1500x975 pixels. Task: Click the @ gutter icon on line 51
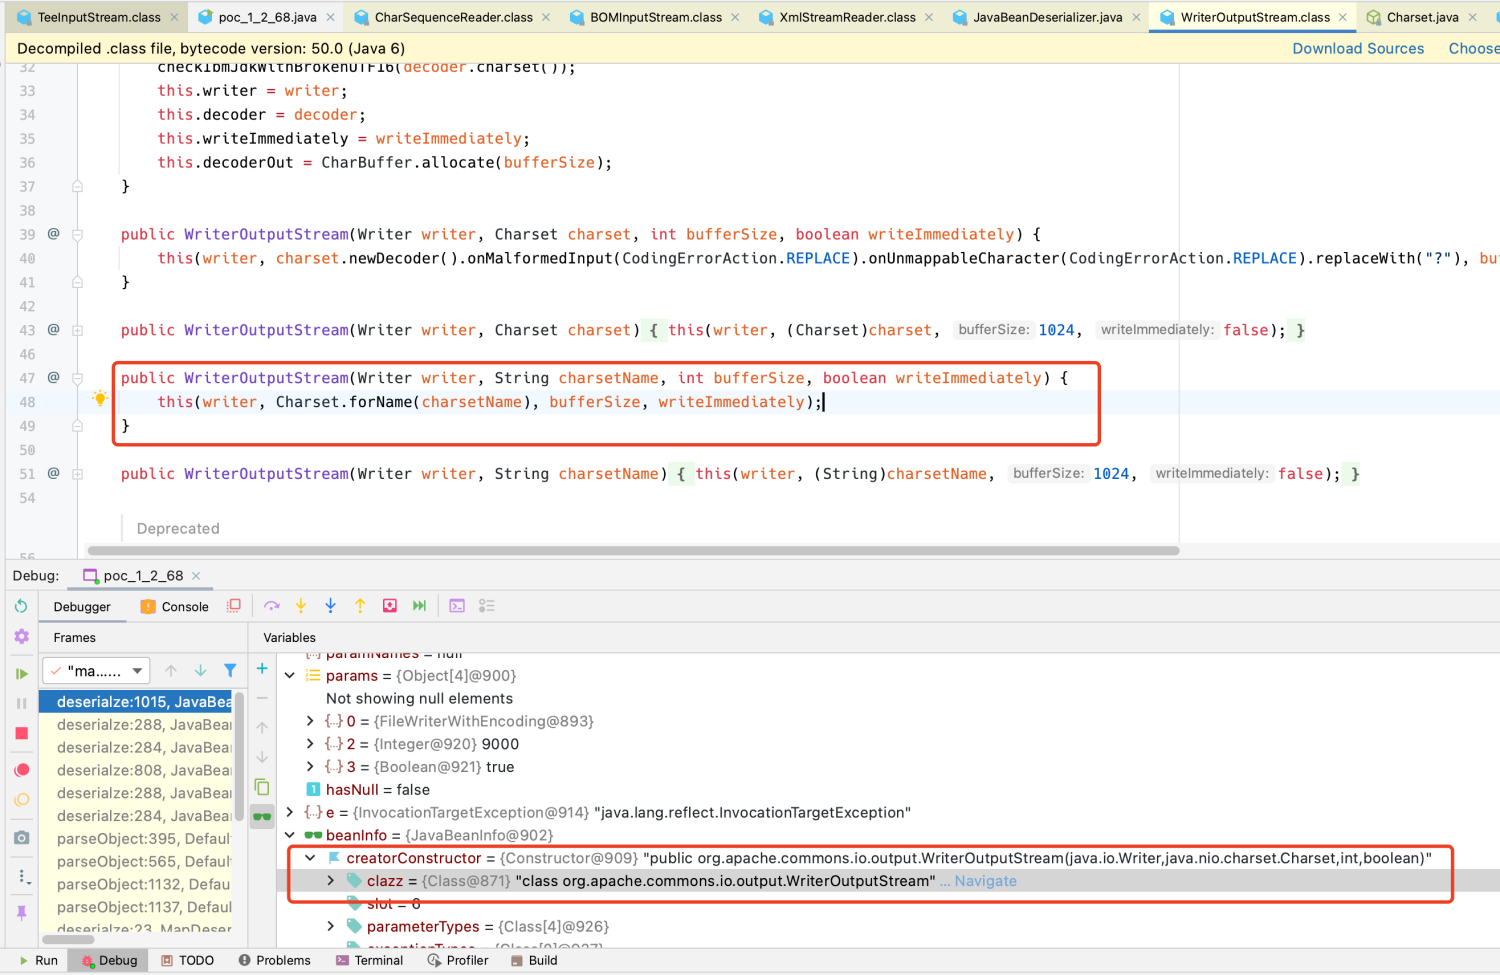(x=53, y=474)
